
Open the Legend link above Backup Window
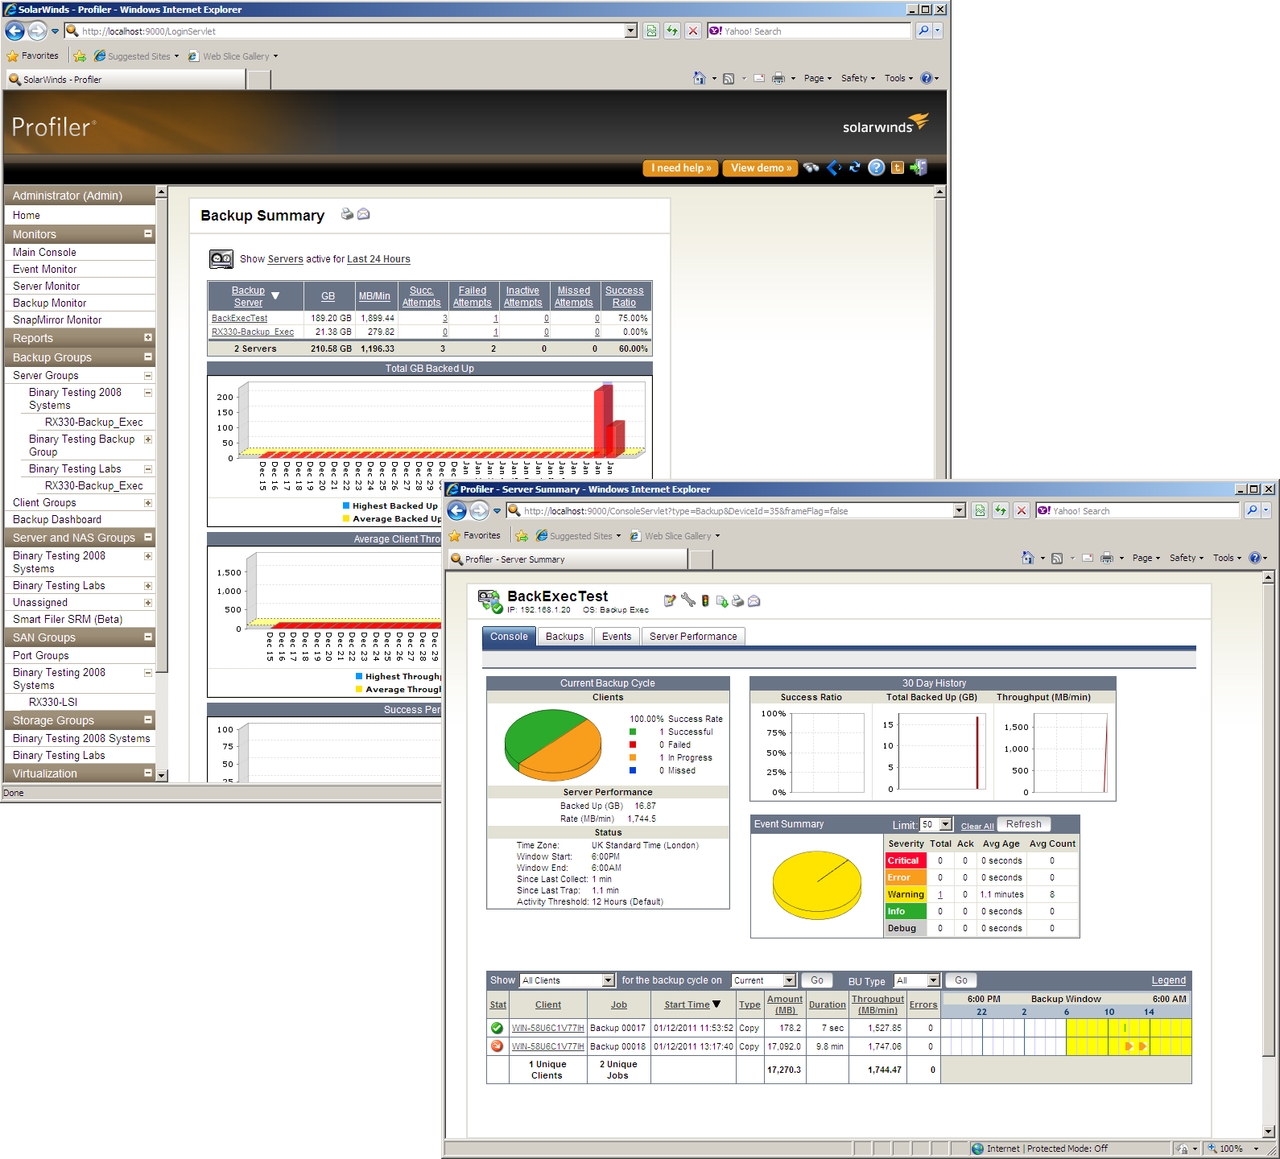click(x=1168, y=980)
